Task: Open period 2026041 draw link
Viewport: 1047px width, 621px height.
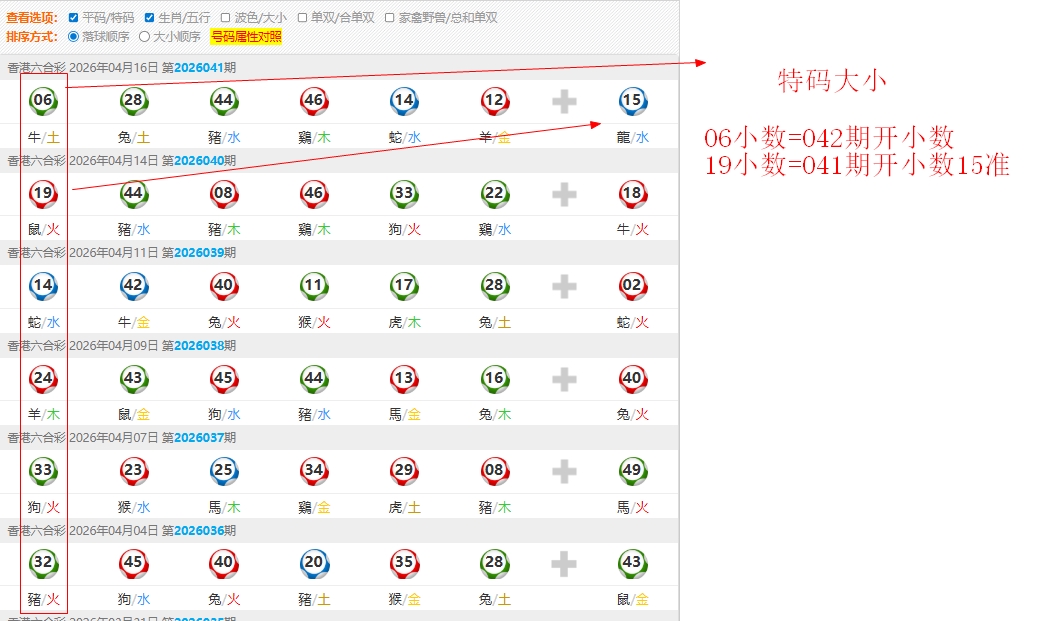Action: pos(205,68)
